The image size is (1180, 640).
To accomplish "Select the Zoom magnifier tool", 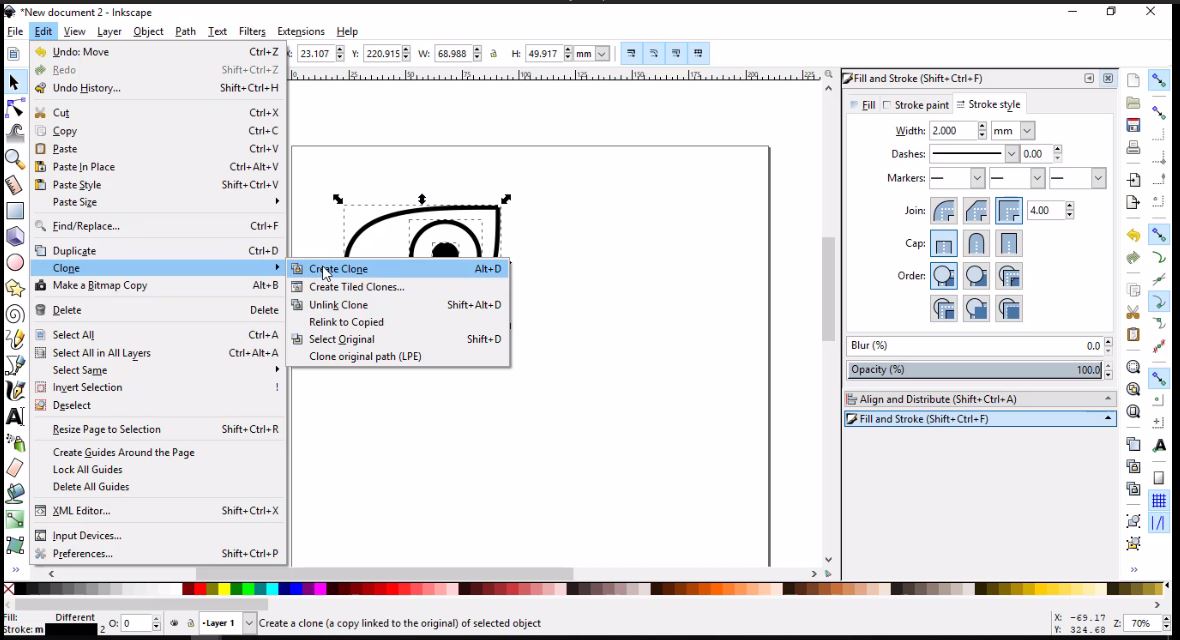I will tap(14, 159).
